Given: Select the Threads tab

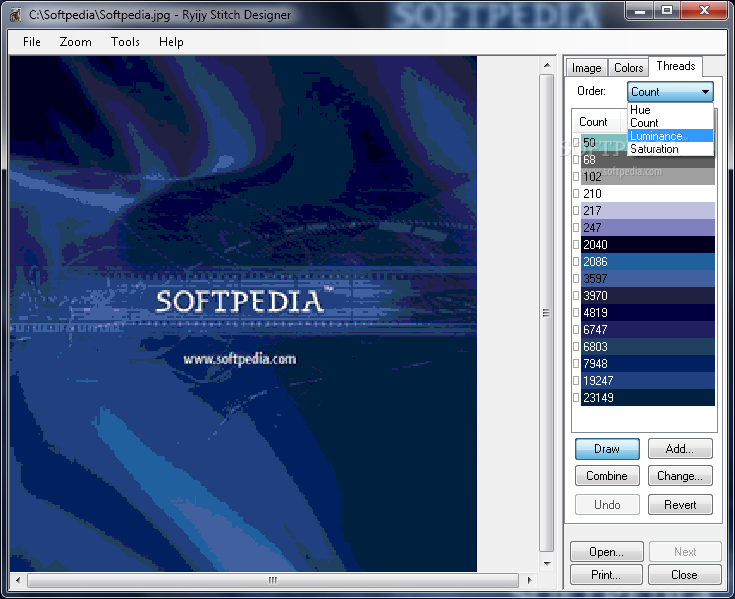Looking at the screenshot, I should [x=675, y=66].
